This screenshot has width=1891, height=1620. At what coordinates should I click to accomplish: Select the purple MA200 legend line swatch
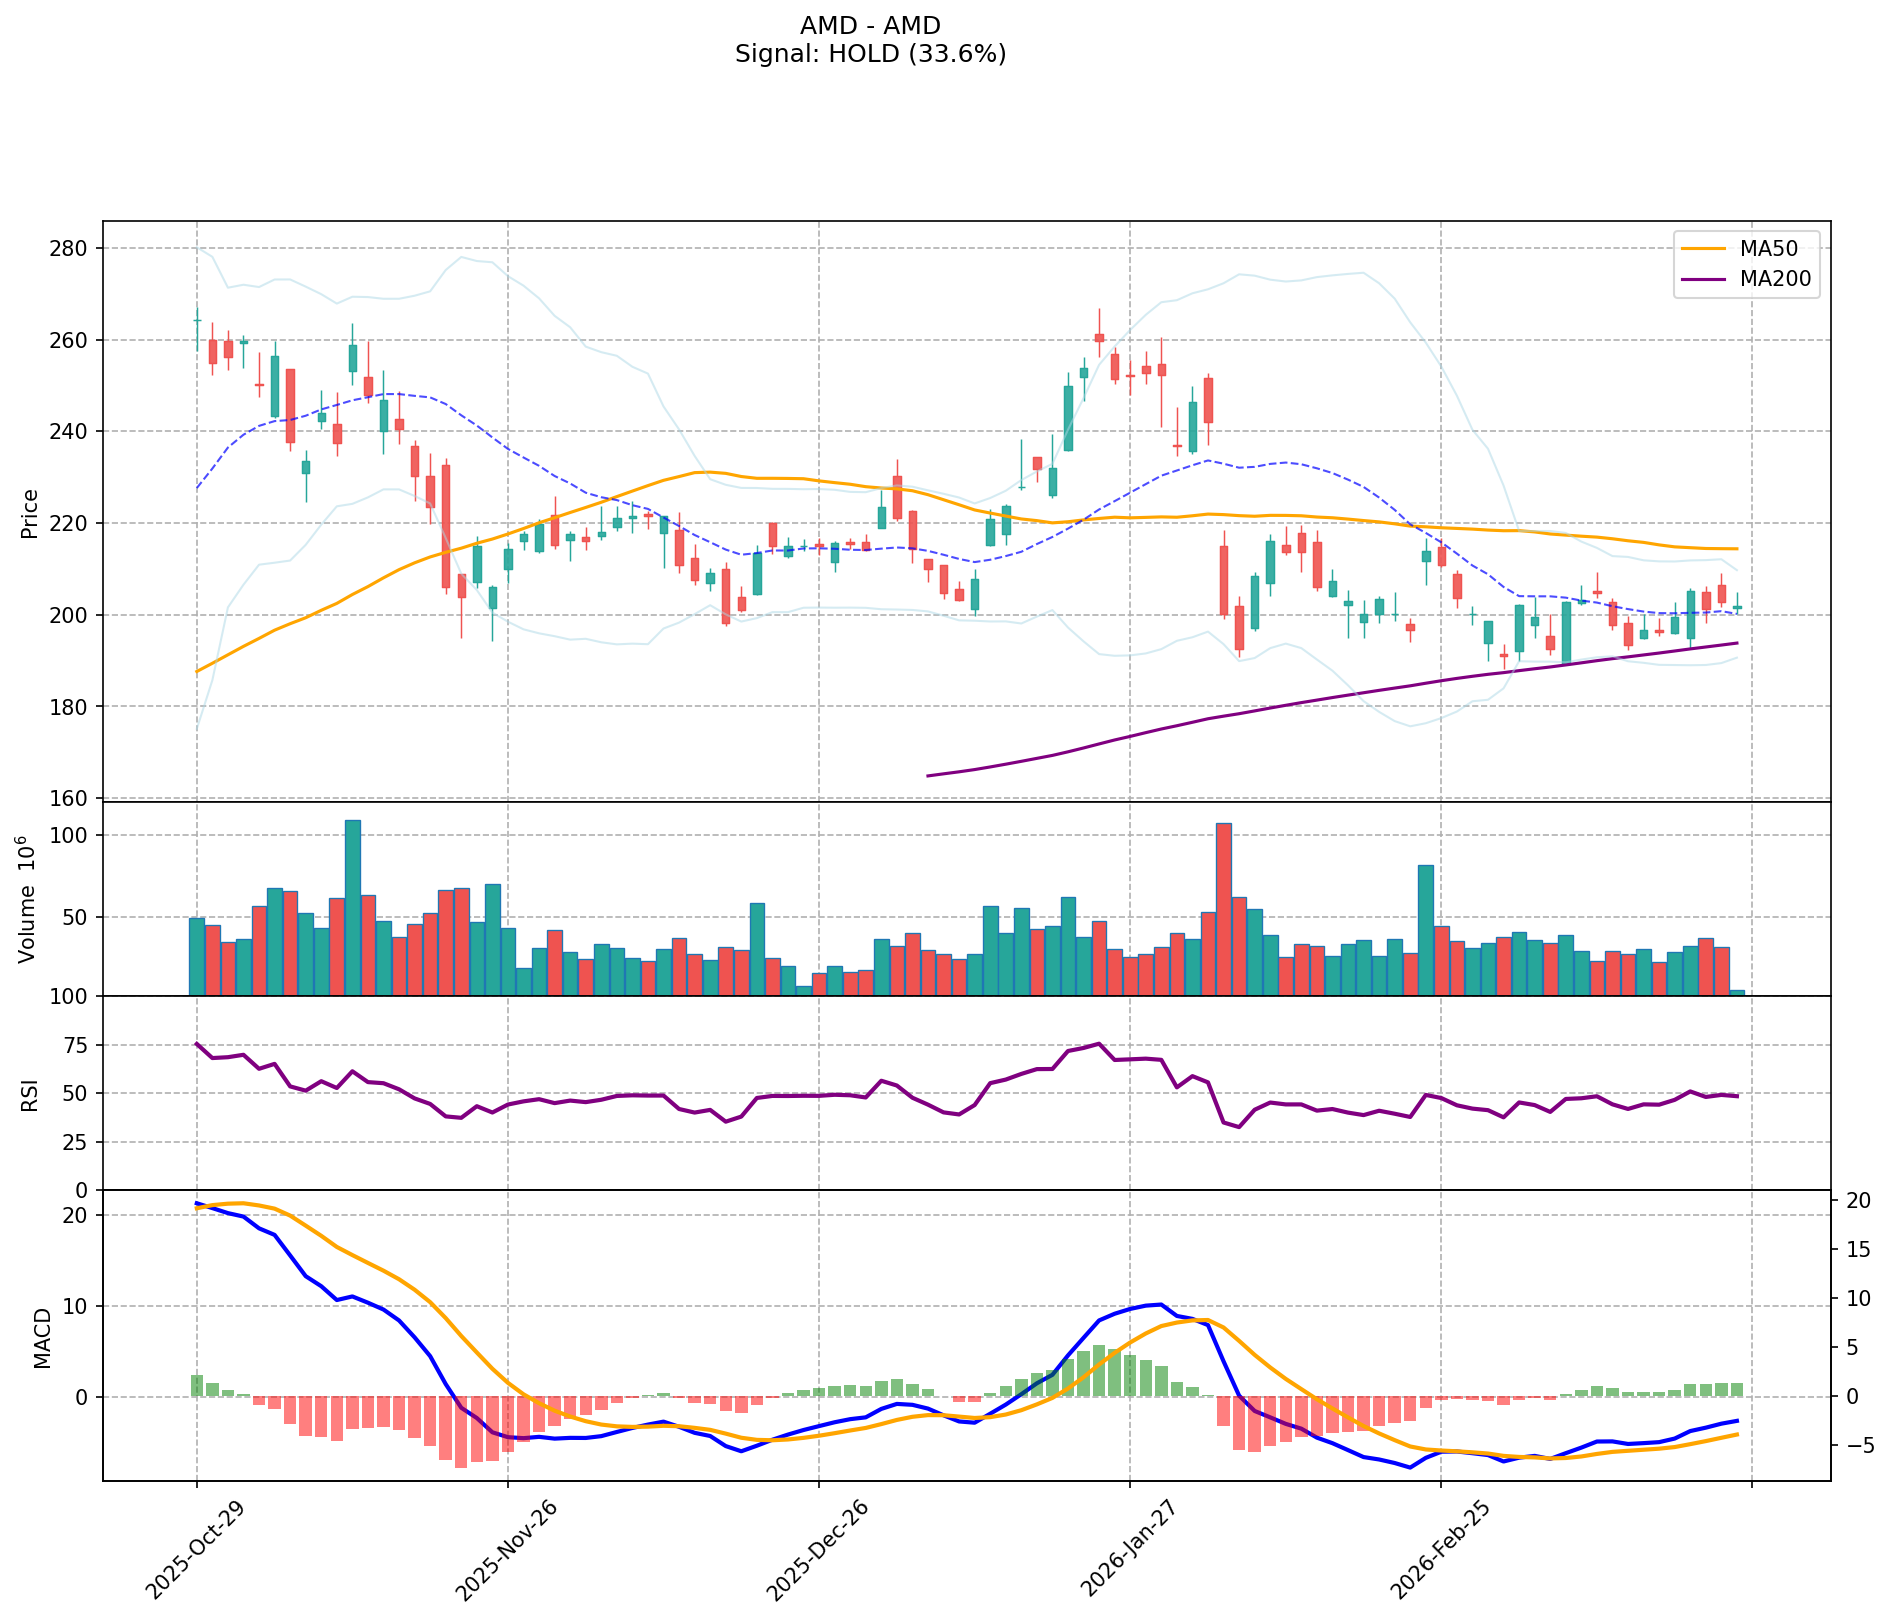pyautogui.click(x=1703, y=279)
